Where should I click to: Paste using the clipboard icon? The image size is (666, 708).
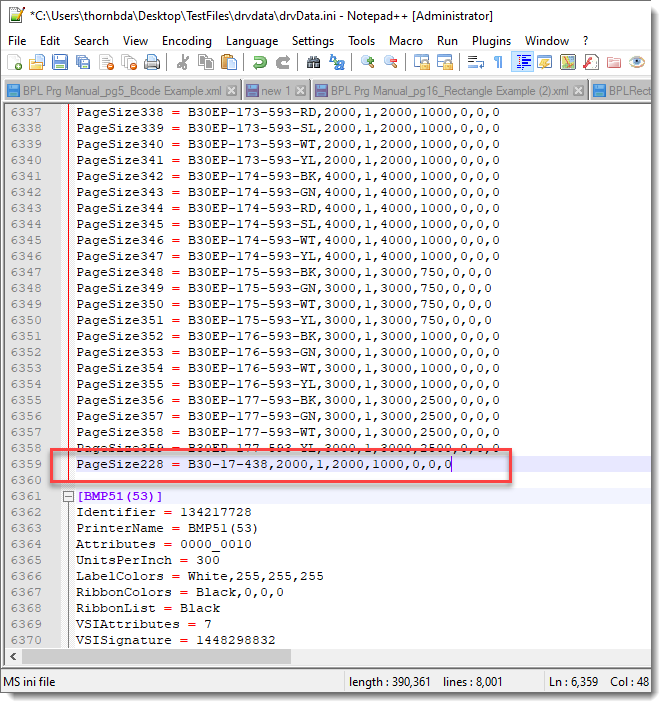click(x=229, y=62)
